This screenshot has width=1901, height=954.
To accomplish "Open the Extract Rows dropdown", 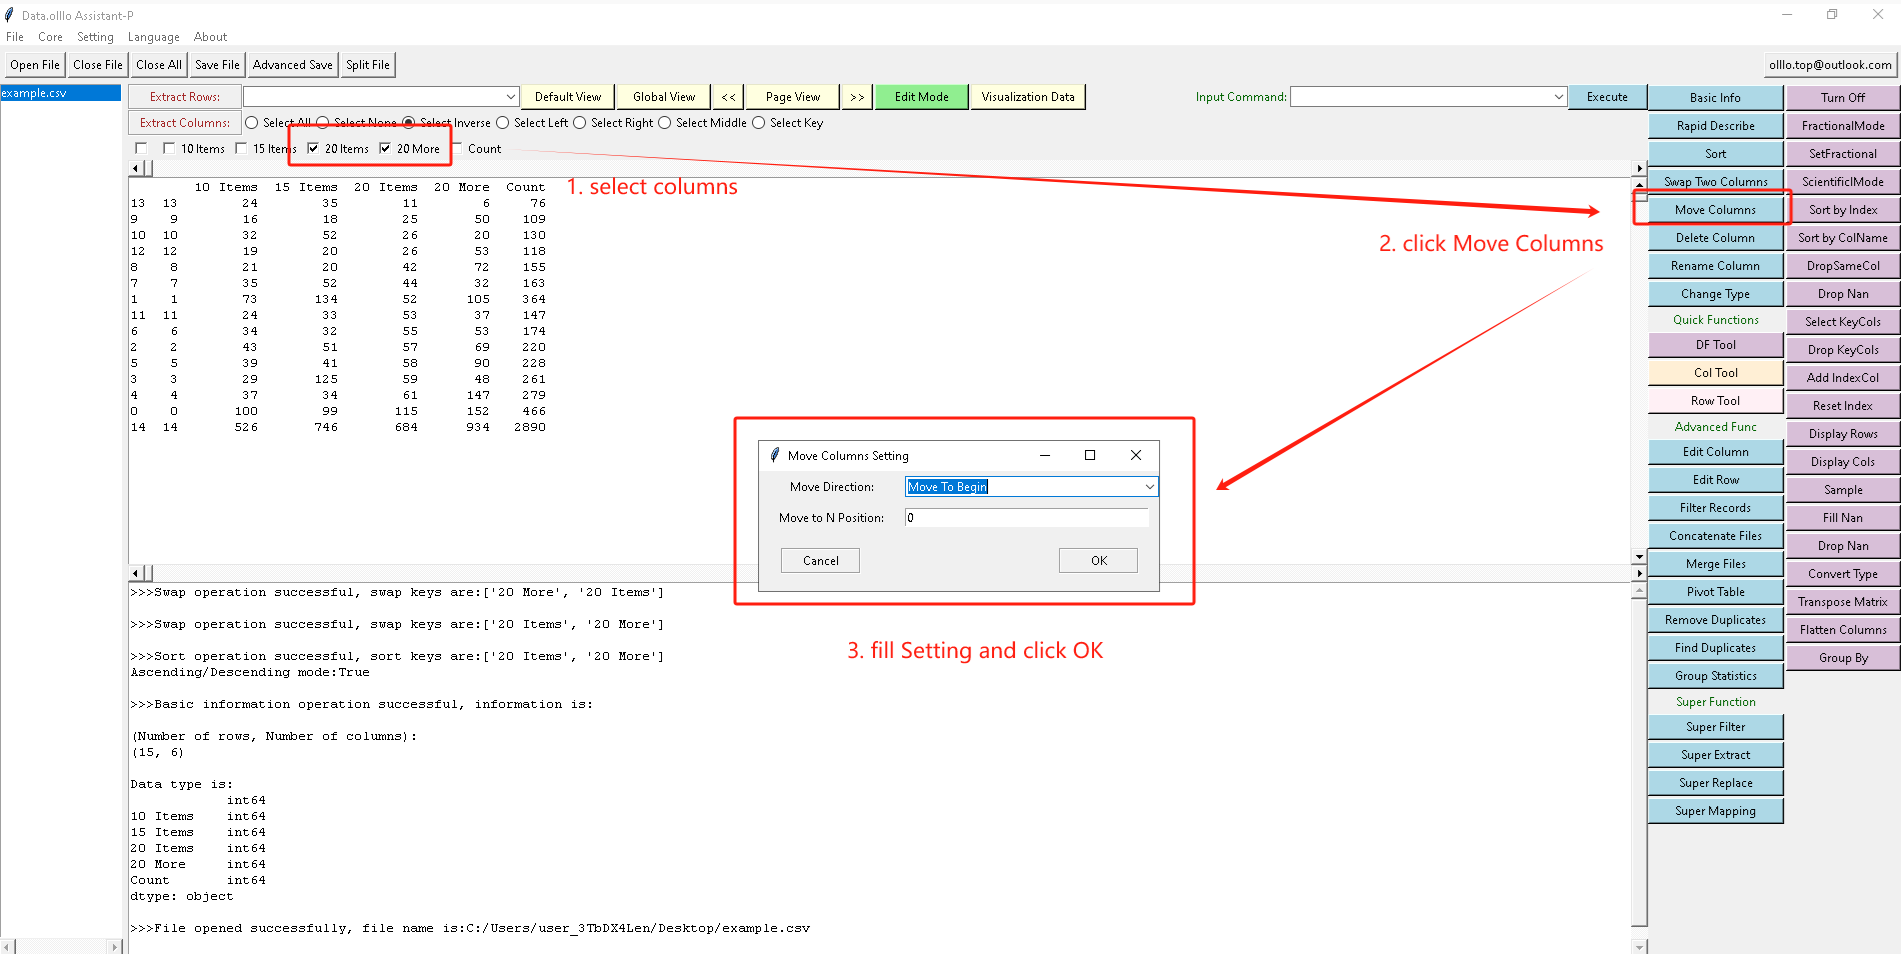I will (x=511, y=97).
